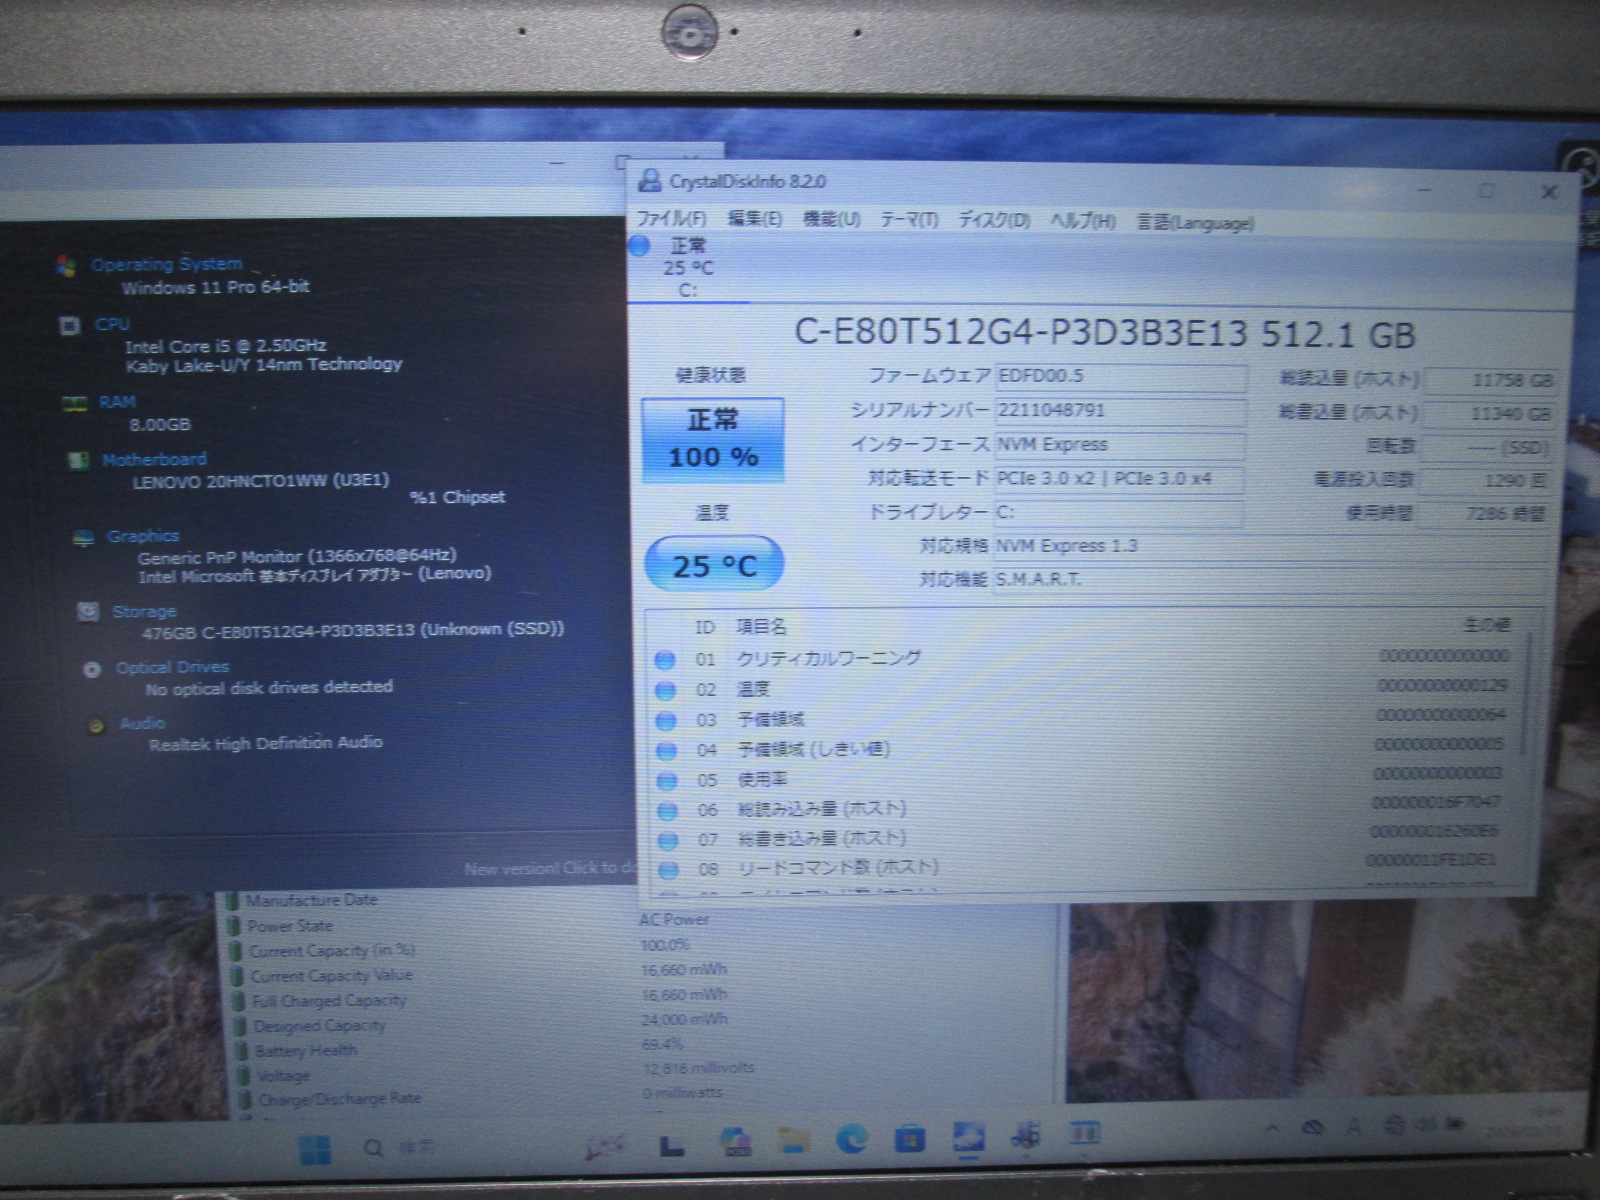Open the 言語(Language) menu

1194,223
